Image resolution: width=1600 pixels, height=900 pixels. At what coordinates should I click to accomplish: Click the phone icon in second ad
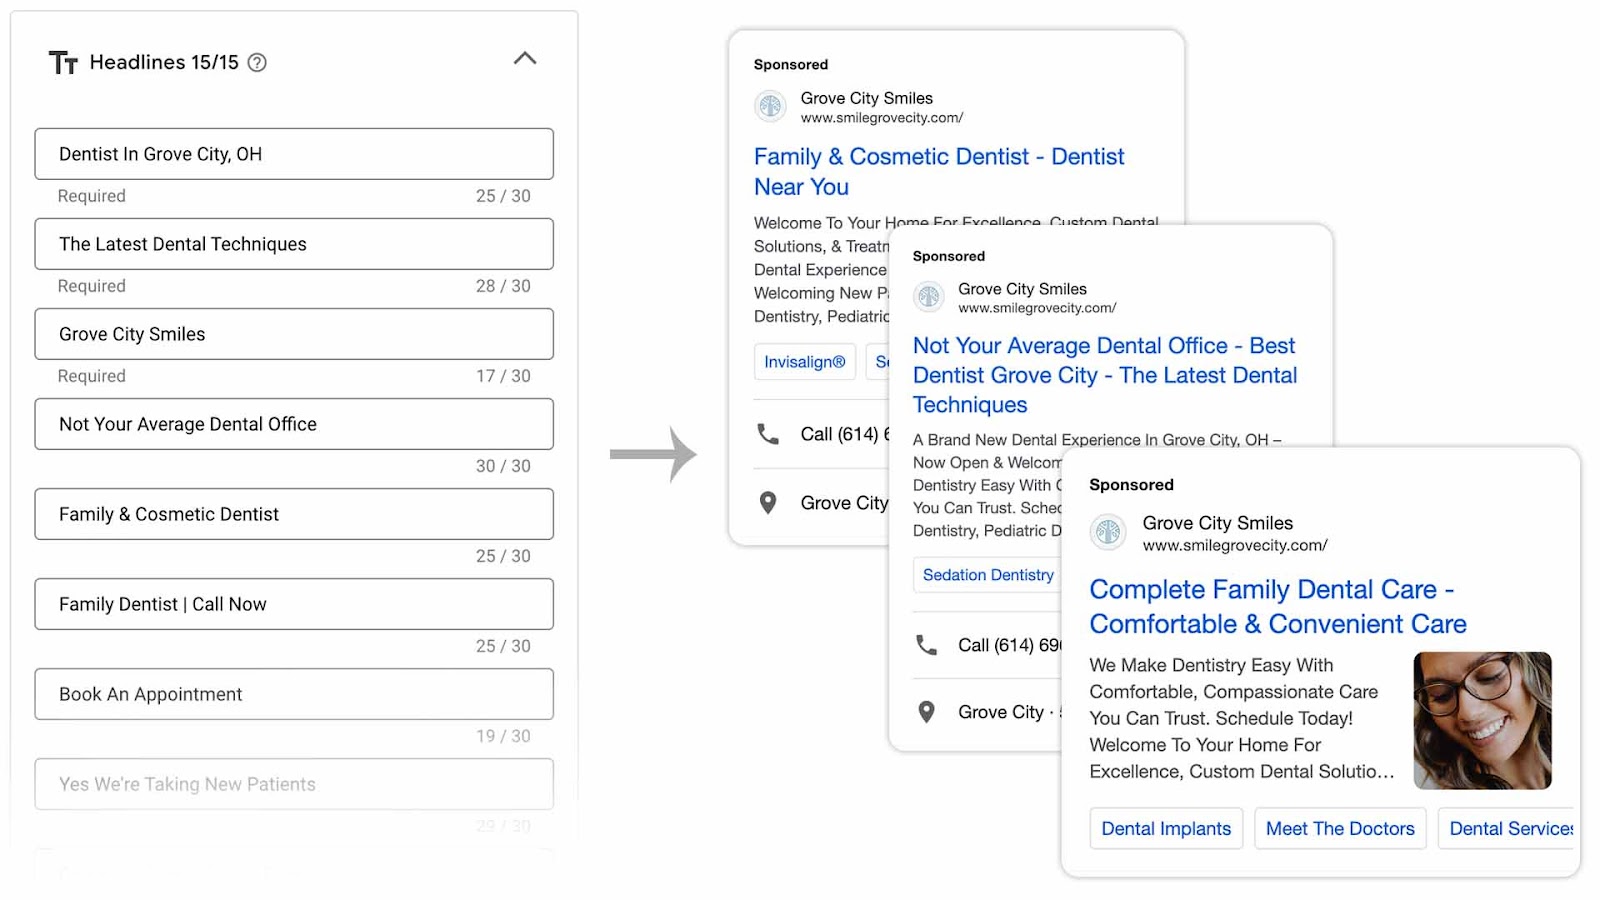(927, 645)
